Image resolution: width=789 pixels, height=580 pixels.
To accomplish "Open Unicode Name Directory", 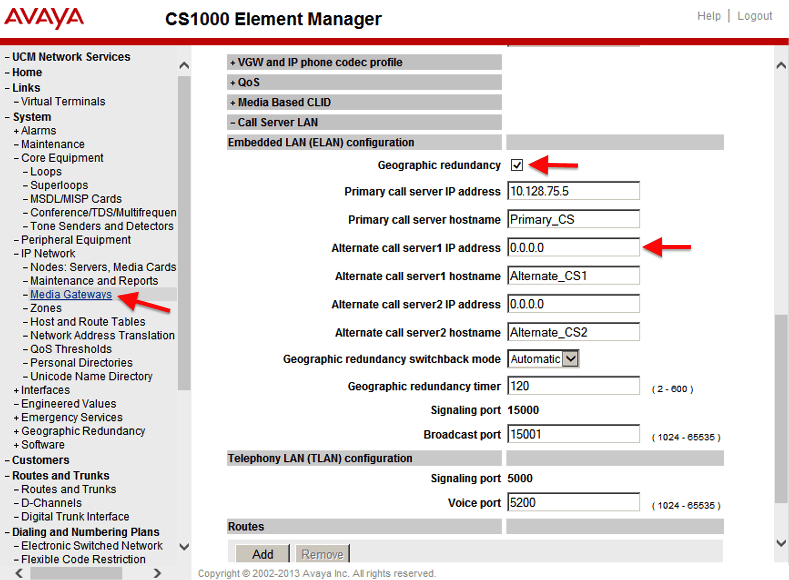I will [x=92, y=376].
